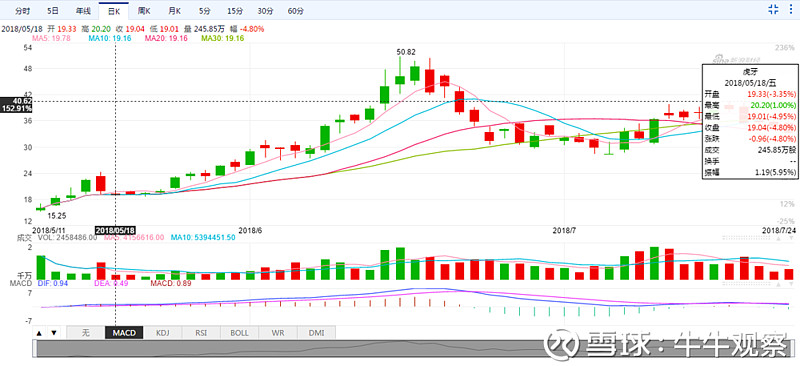800x366 pixels.
Task: Click the MA10: 19.16 legend label
Action: coord(110,38)
